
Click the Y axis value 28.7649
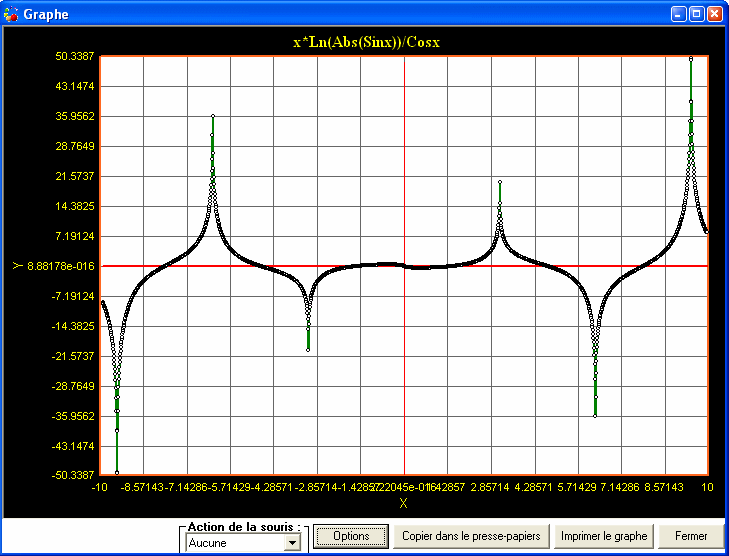click(75, 146)
